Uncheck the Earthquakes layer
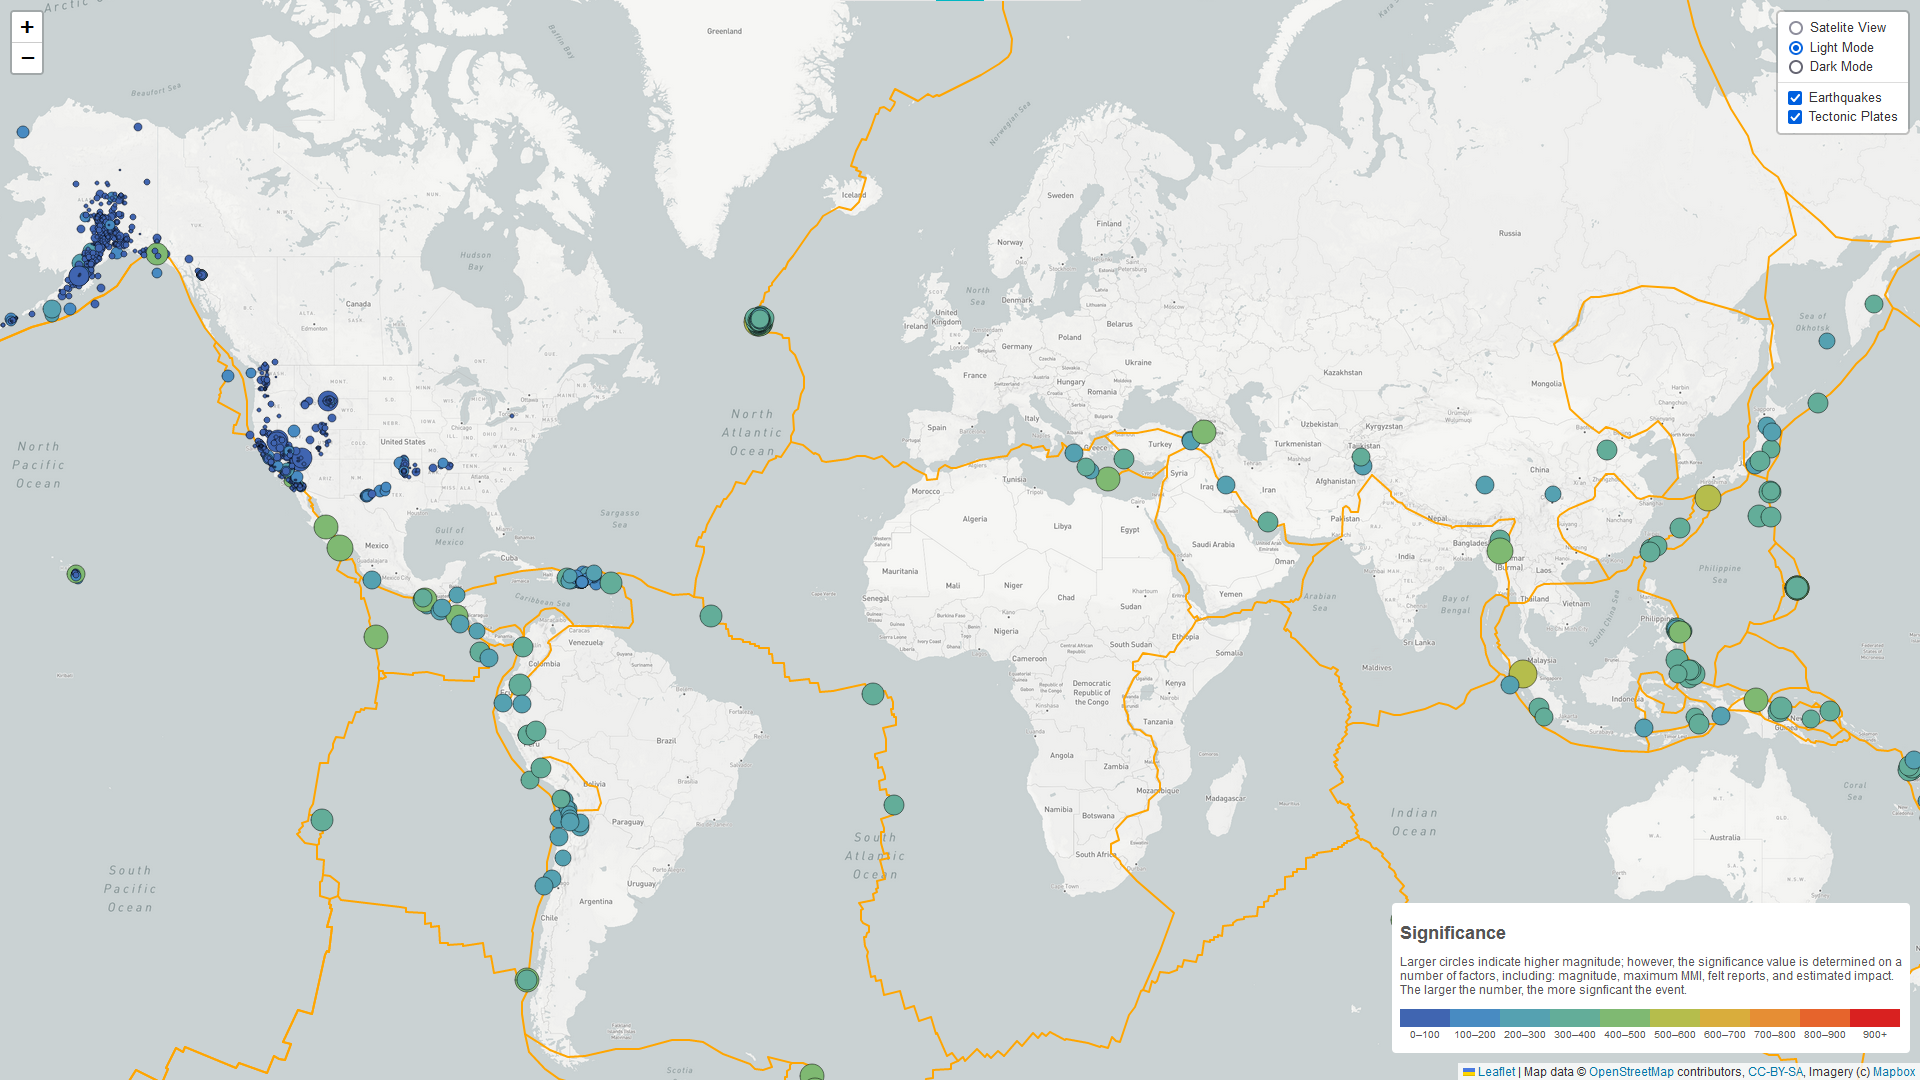 (1794, 98)
